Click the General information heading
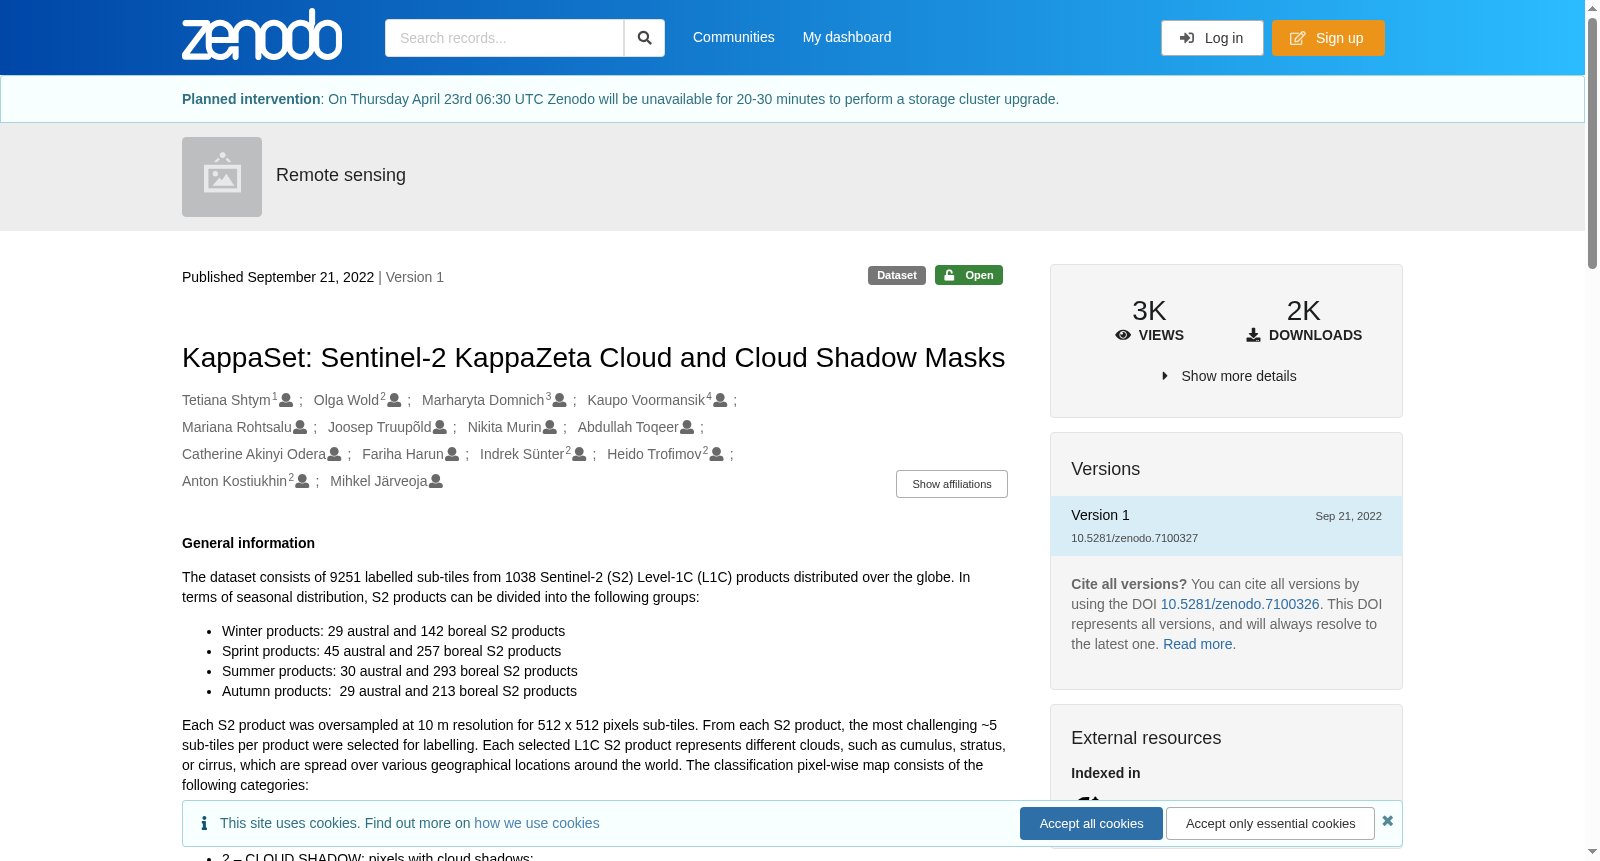The height and width of the screenshot is (861, 1600). 248,543
